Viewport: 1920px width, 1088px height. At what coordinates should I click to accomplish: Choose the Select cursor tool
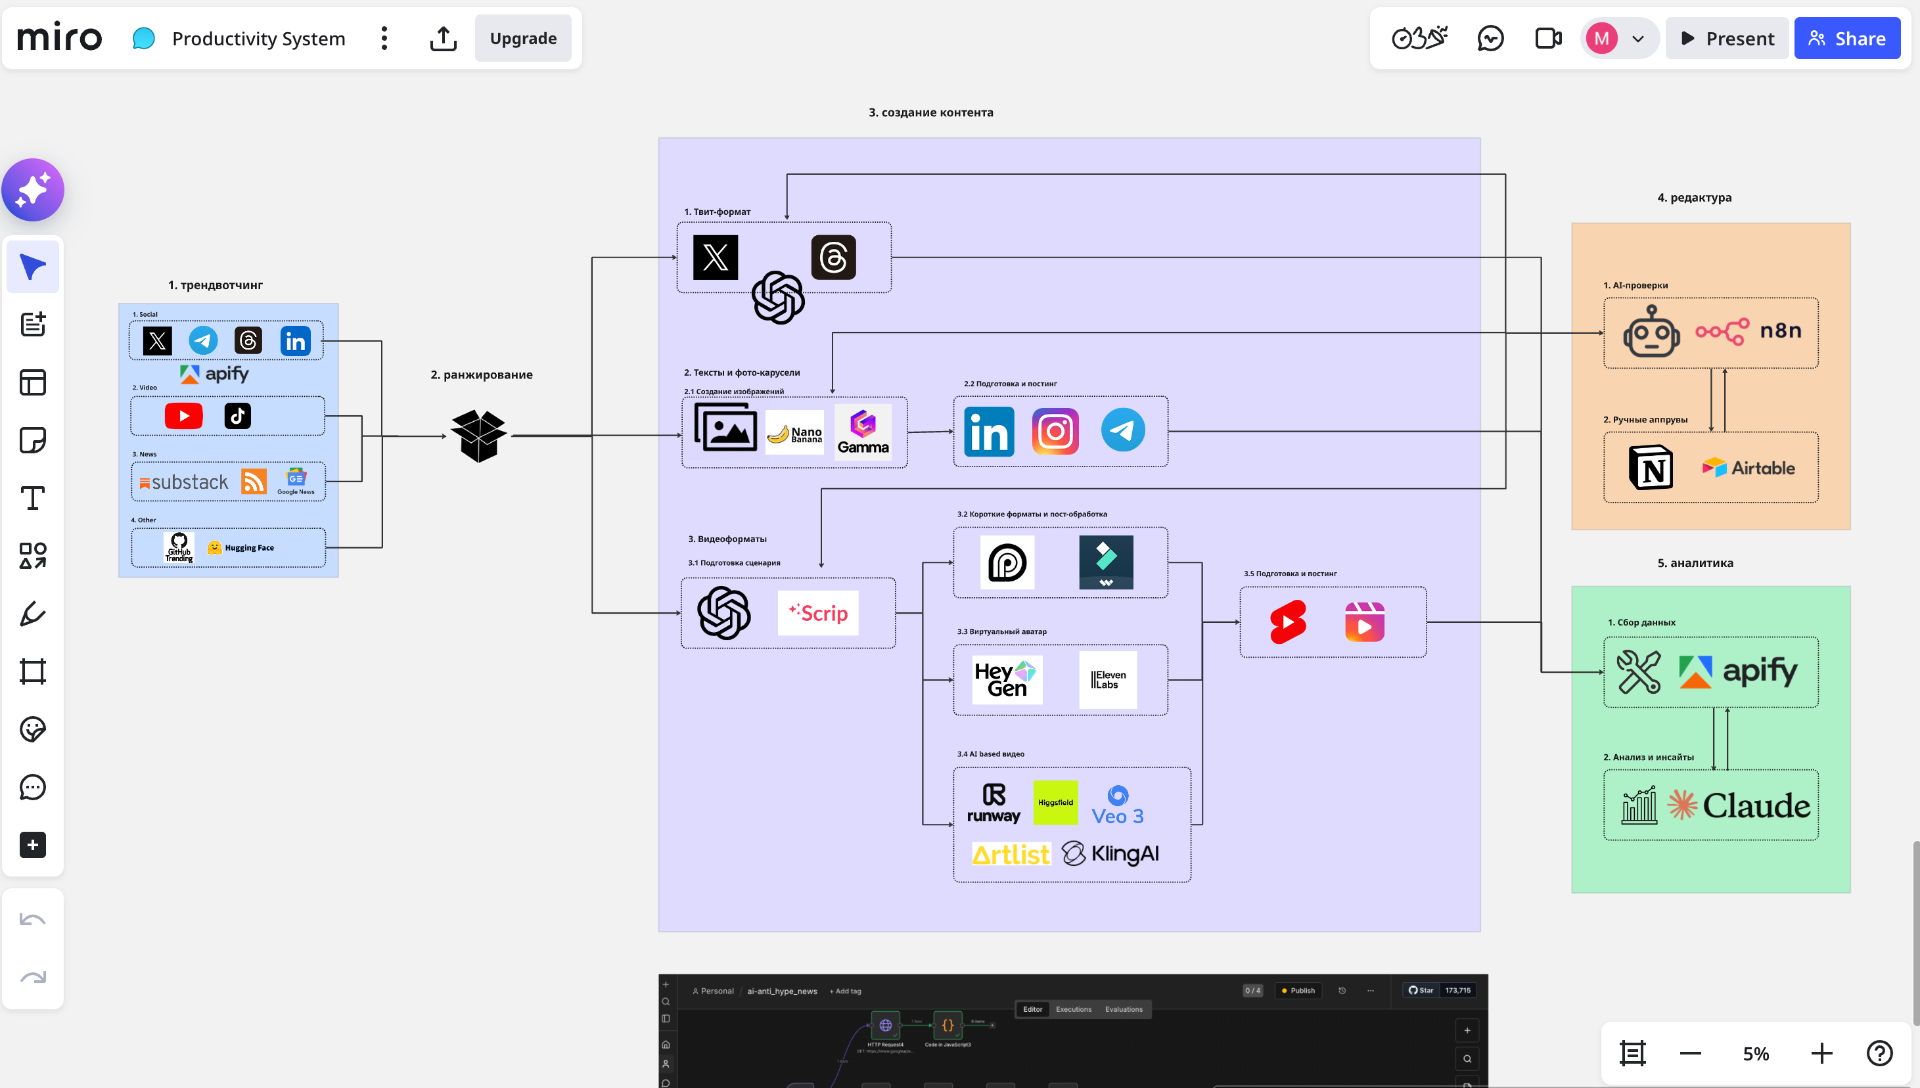click(33, 267)
